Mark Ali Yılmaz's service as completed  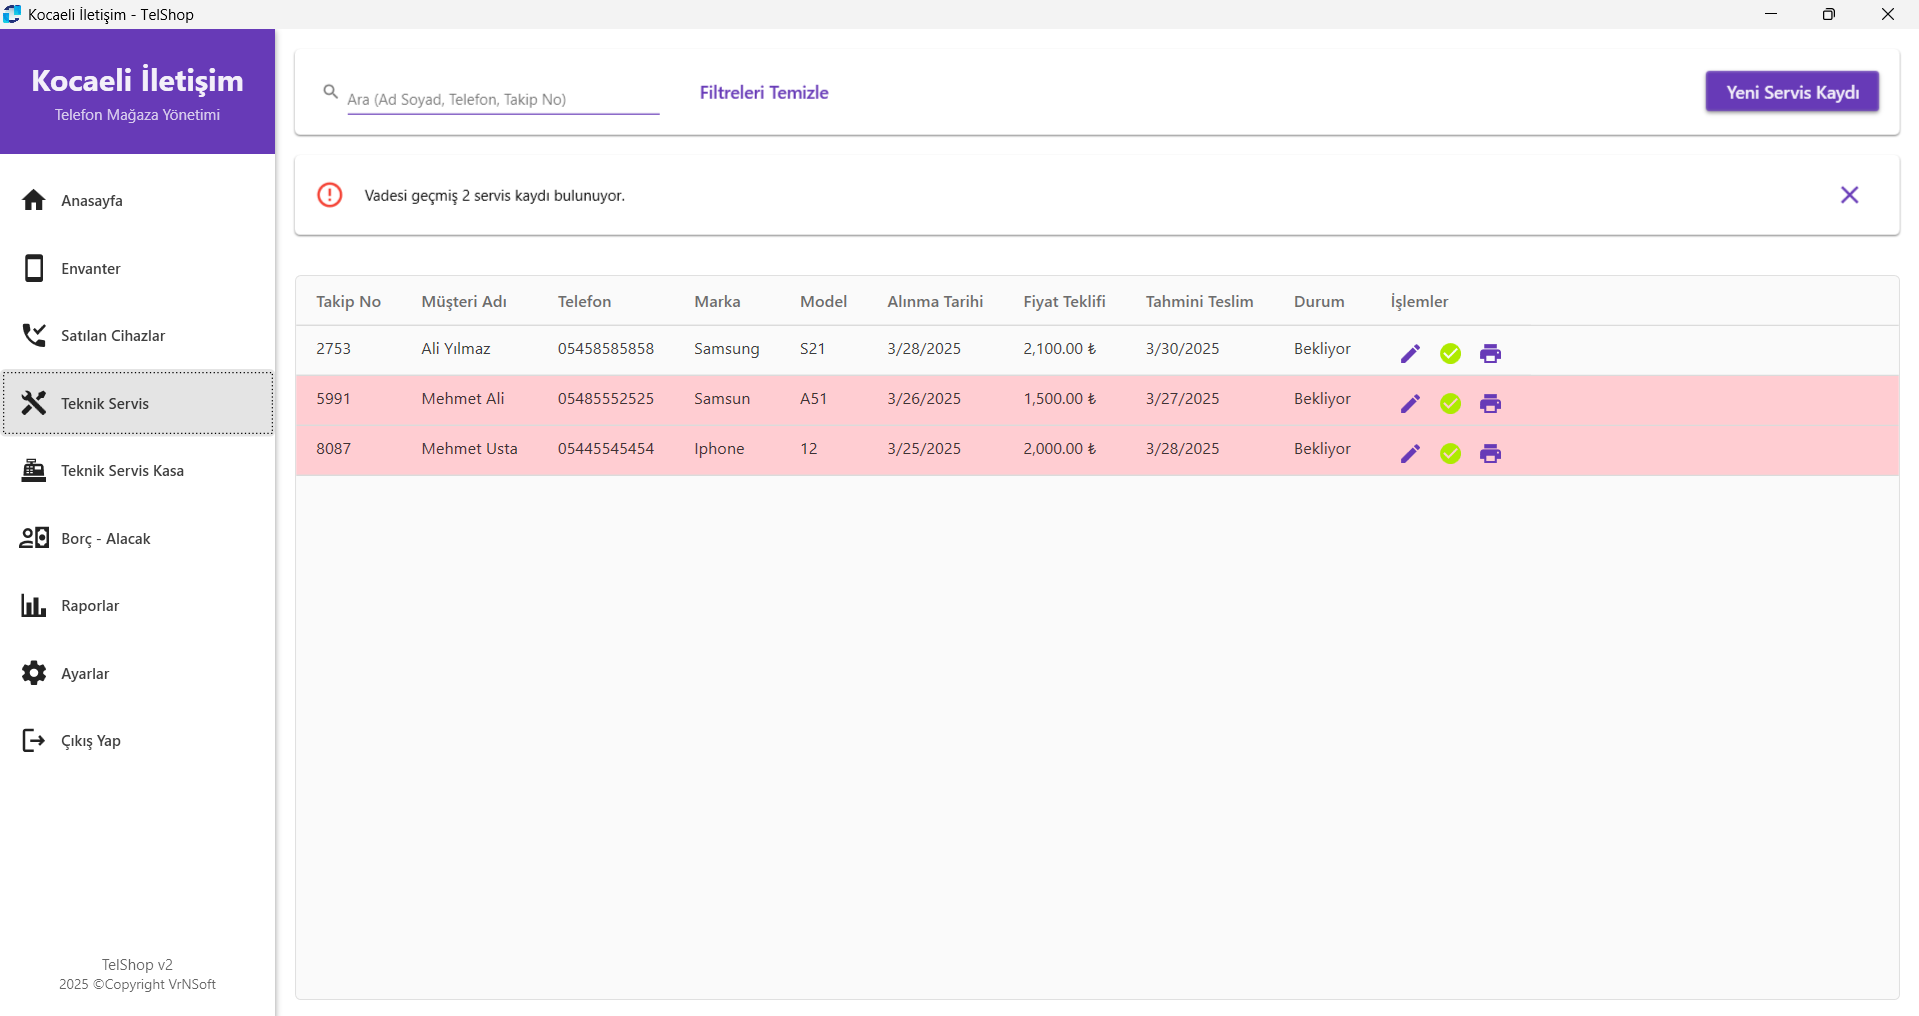(1450, 354)
